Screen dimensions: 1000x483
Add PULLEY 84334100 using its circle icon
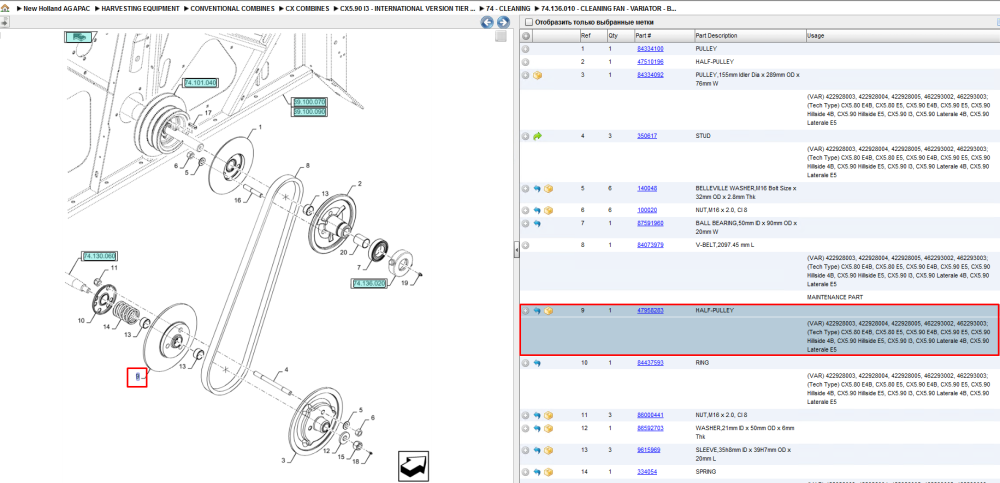coord(526,48)
